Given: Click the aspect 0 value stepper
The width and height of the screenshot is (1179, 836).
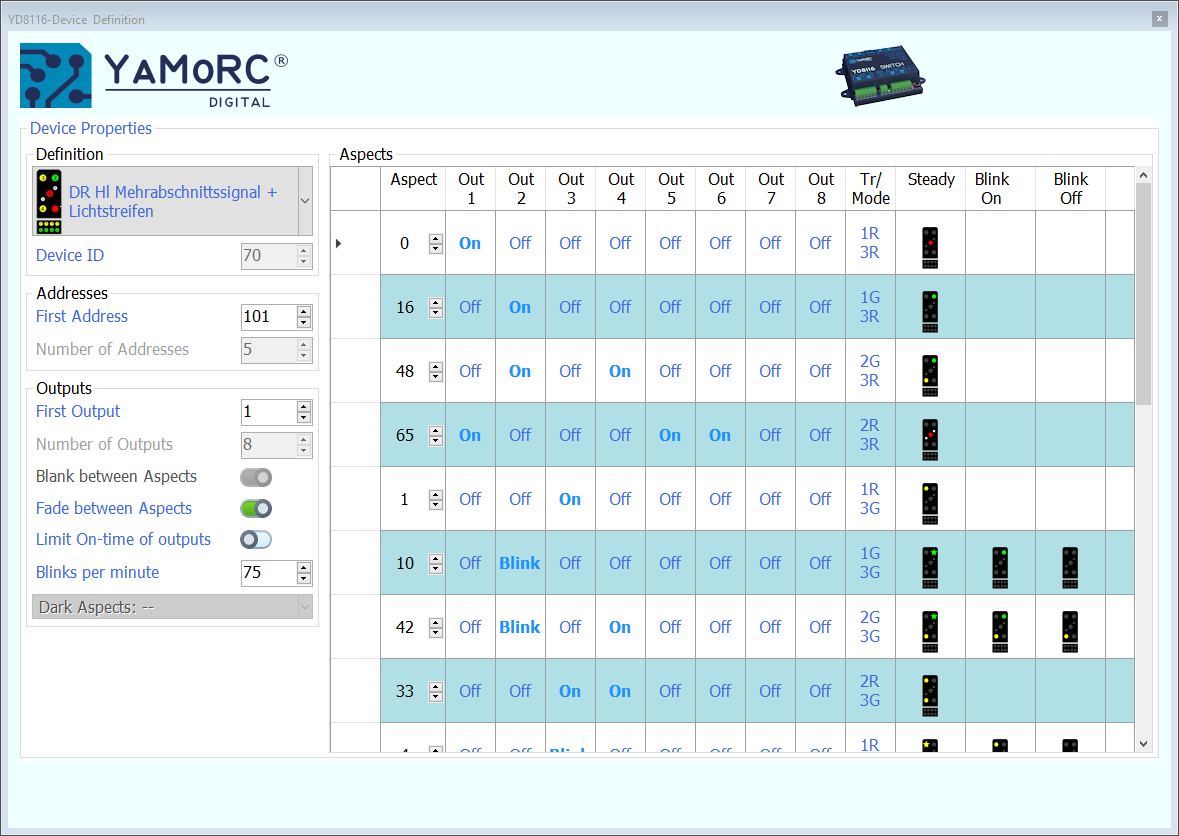Looking at the screenshot, I should tap(435, 244).
